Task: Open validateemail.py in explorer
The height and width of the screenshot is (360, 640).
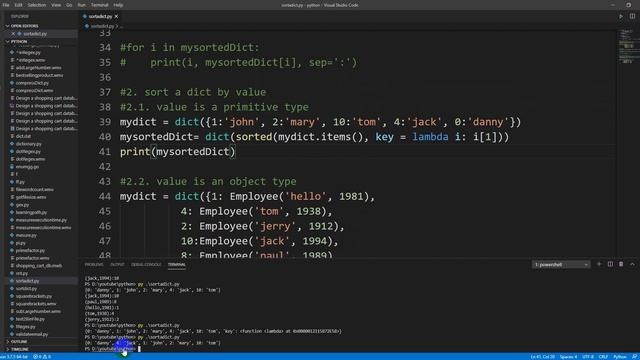Action: [x=31, y=334]
